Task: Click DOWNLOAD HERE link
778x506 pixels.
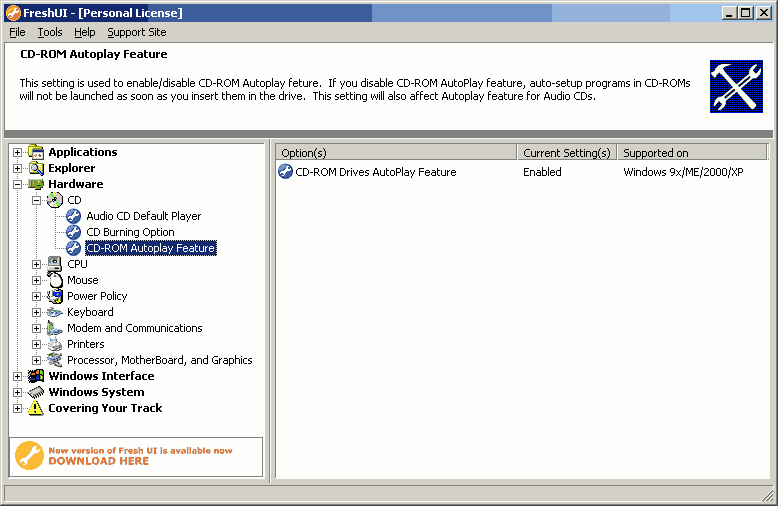Action: (99, 461)
